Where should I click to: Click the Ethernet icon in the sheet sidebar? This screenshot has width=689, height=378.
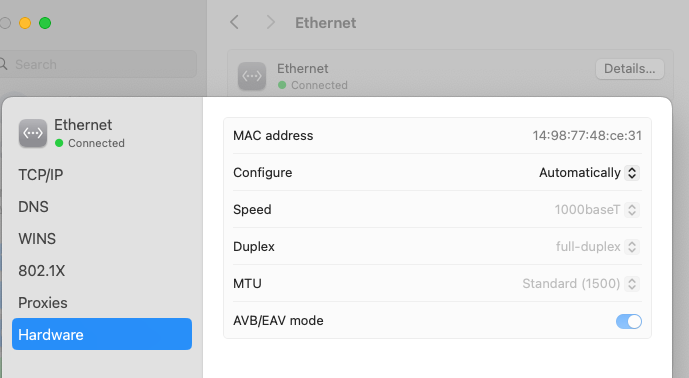coord(33,133)
